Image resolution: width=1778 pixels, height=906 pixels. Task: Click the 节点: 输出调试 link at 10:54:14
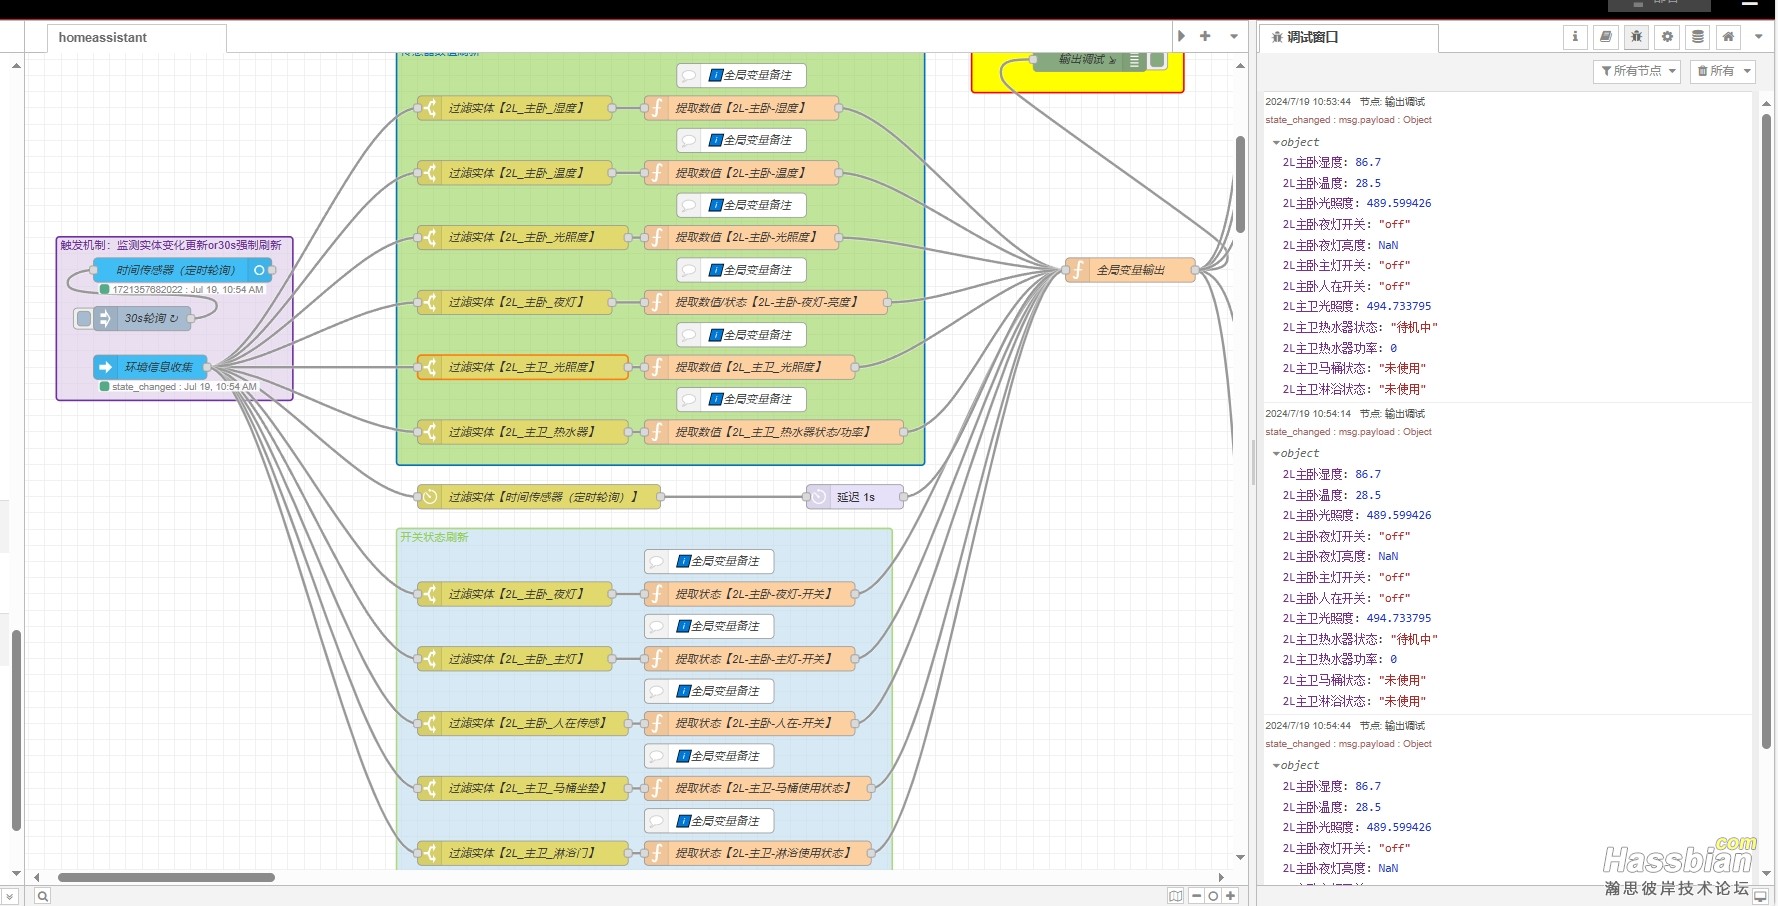[1392, 414]
